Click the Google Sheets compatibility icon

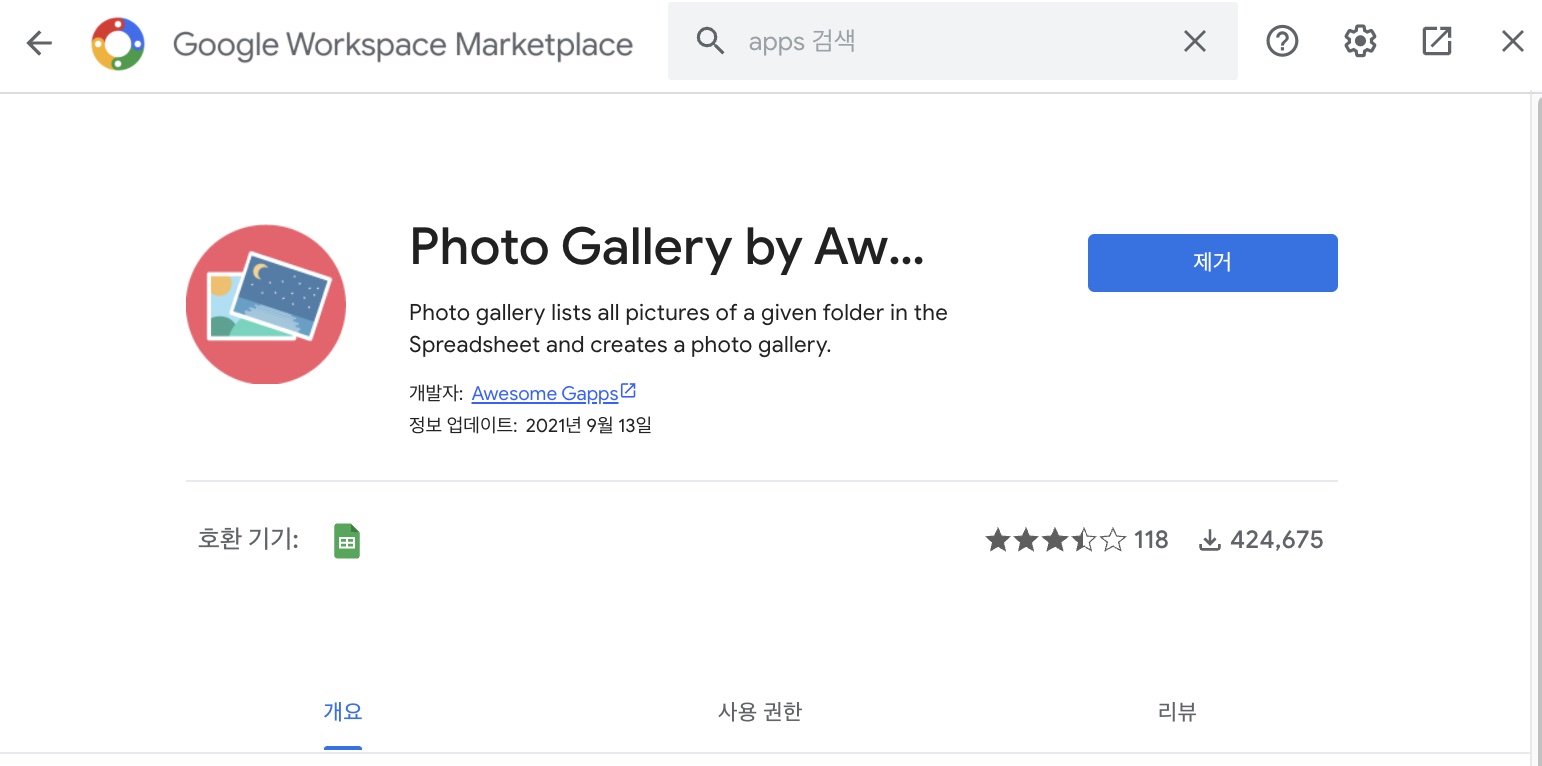pyautogui.click(x=347, y=541)
